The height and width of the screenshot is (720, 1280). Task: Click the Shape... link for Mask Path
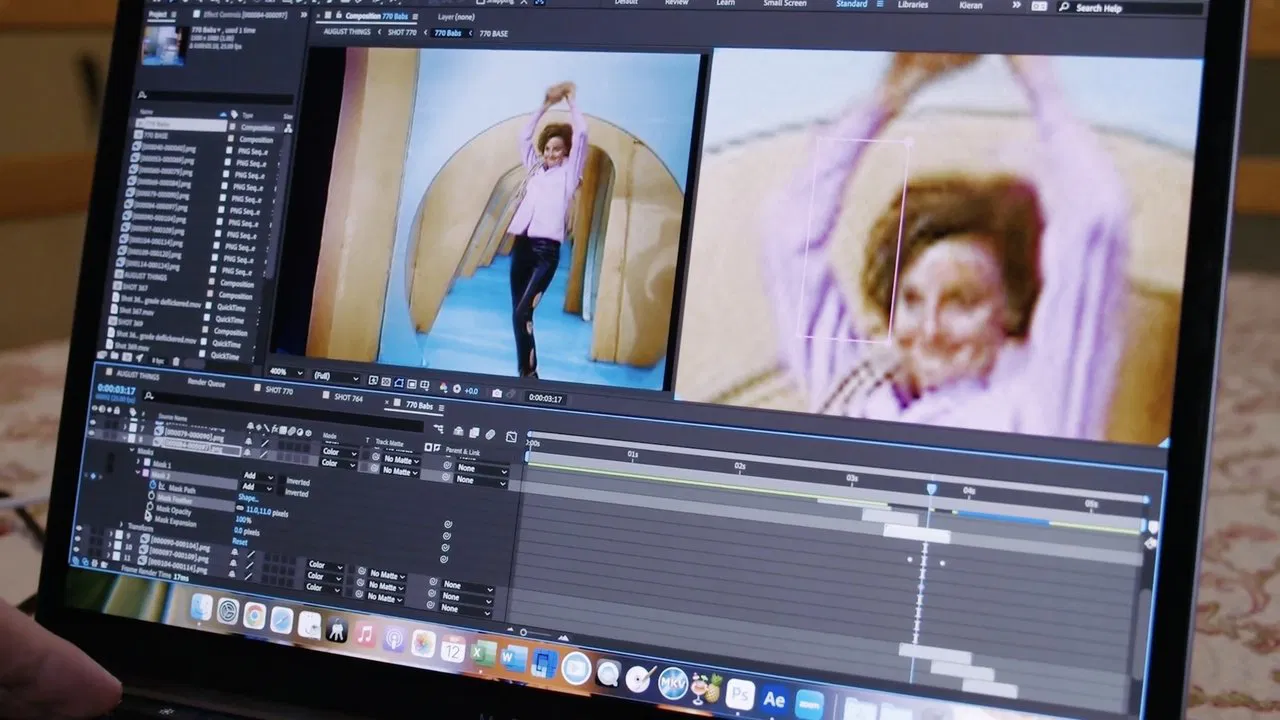pos(247,498)
